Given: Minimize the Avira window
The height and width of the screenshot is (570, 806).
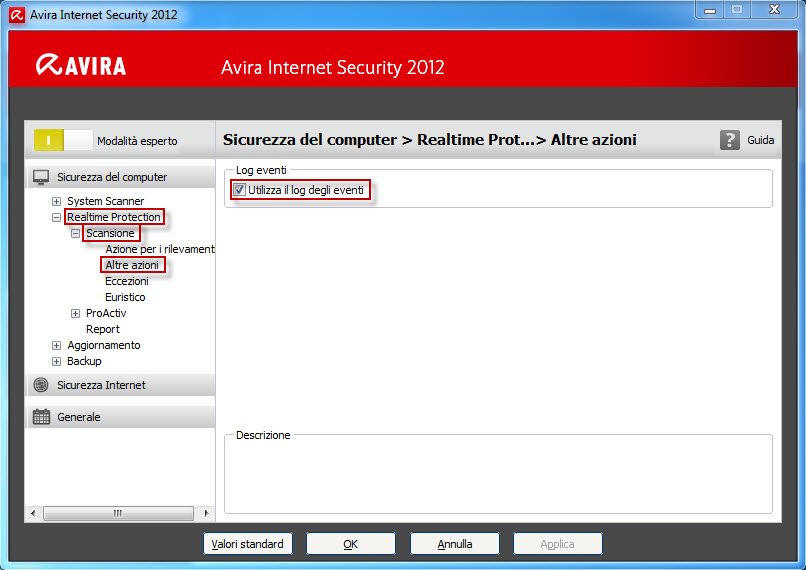Looking at the screenshot, I should (710, 10).
